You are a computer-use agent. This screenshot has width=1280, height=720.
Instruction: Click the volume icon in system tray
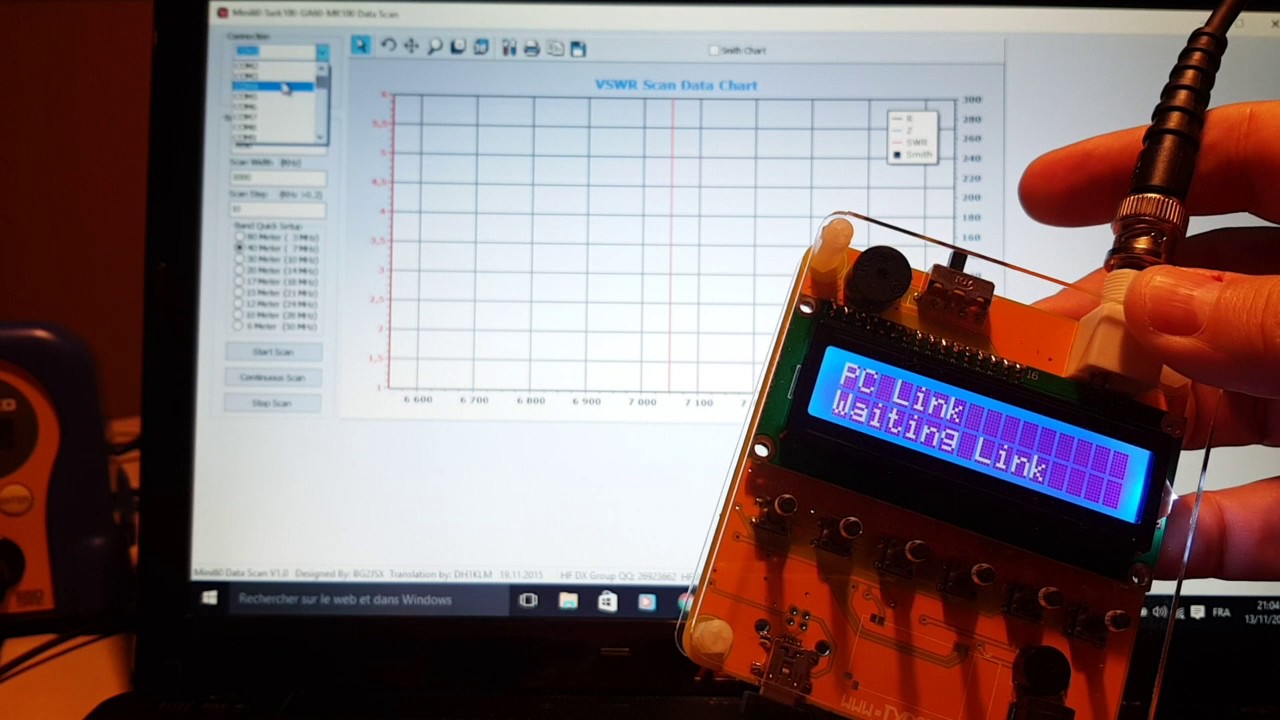point(1160,612)
